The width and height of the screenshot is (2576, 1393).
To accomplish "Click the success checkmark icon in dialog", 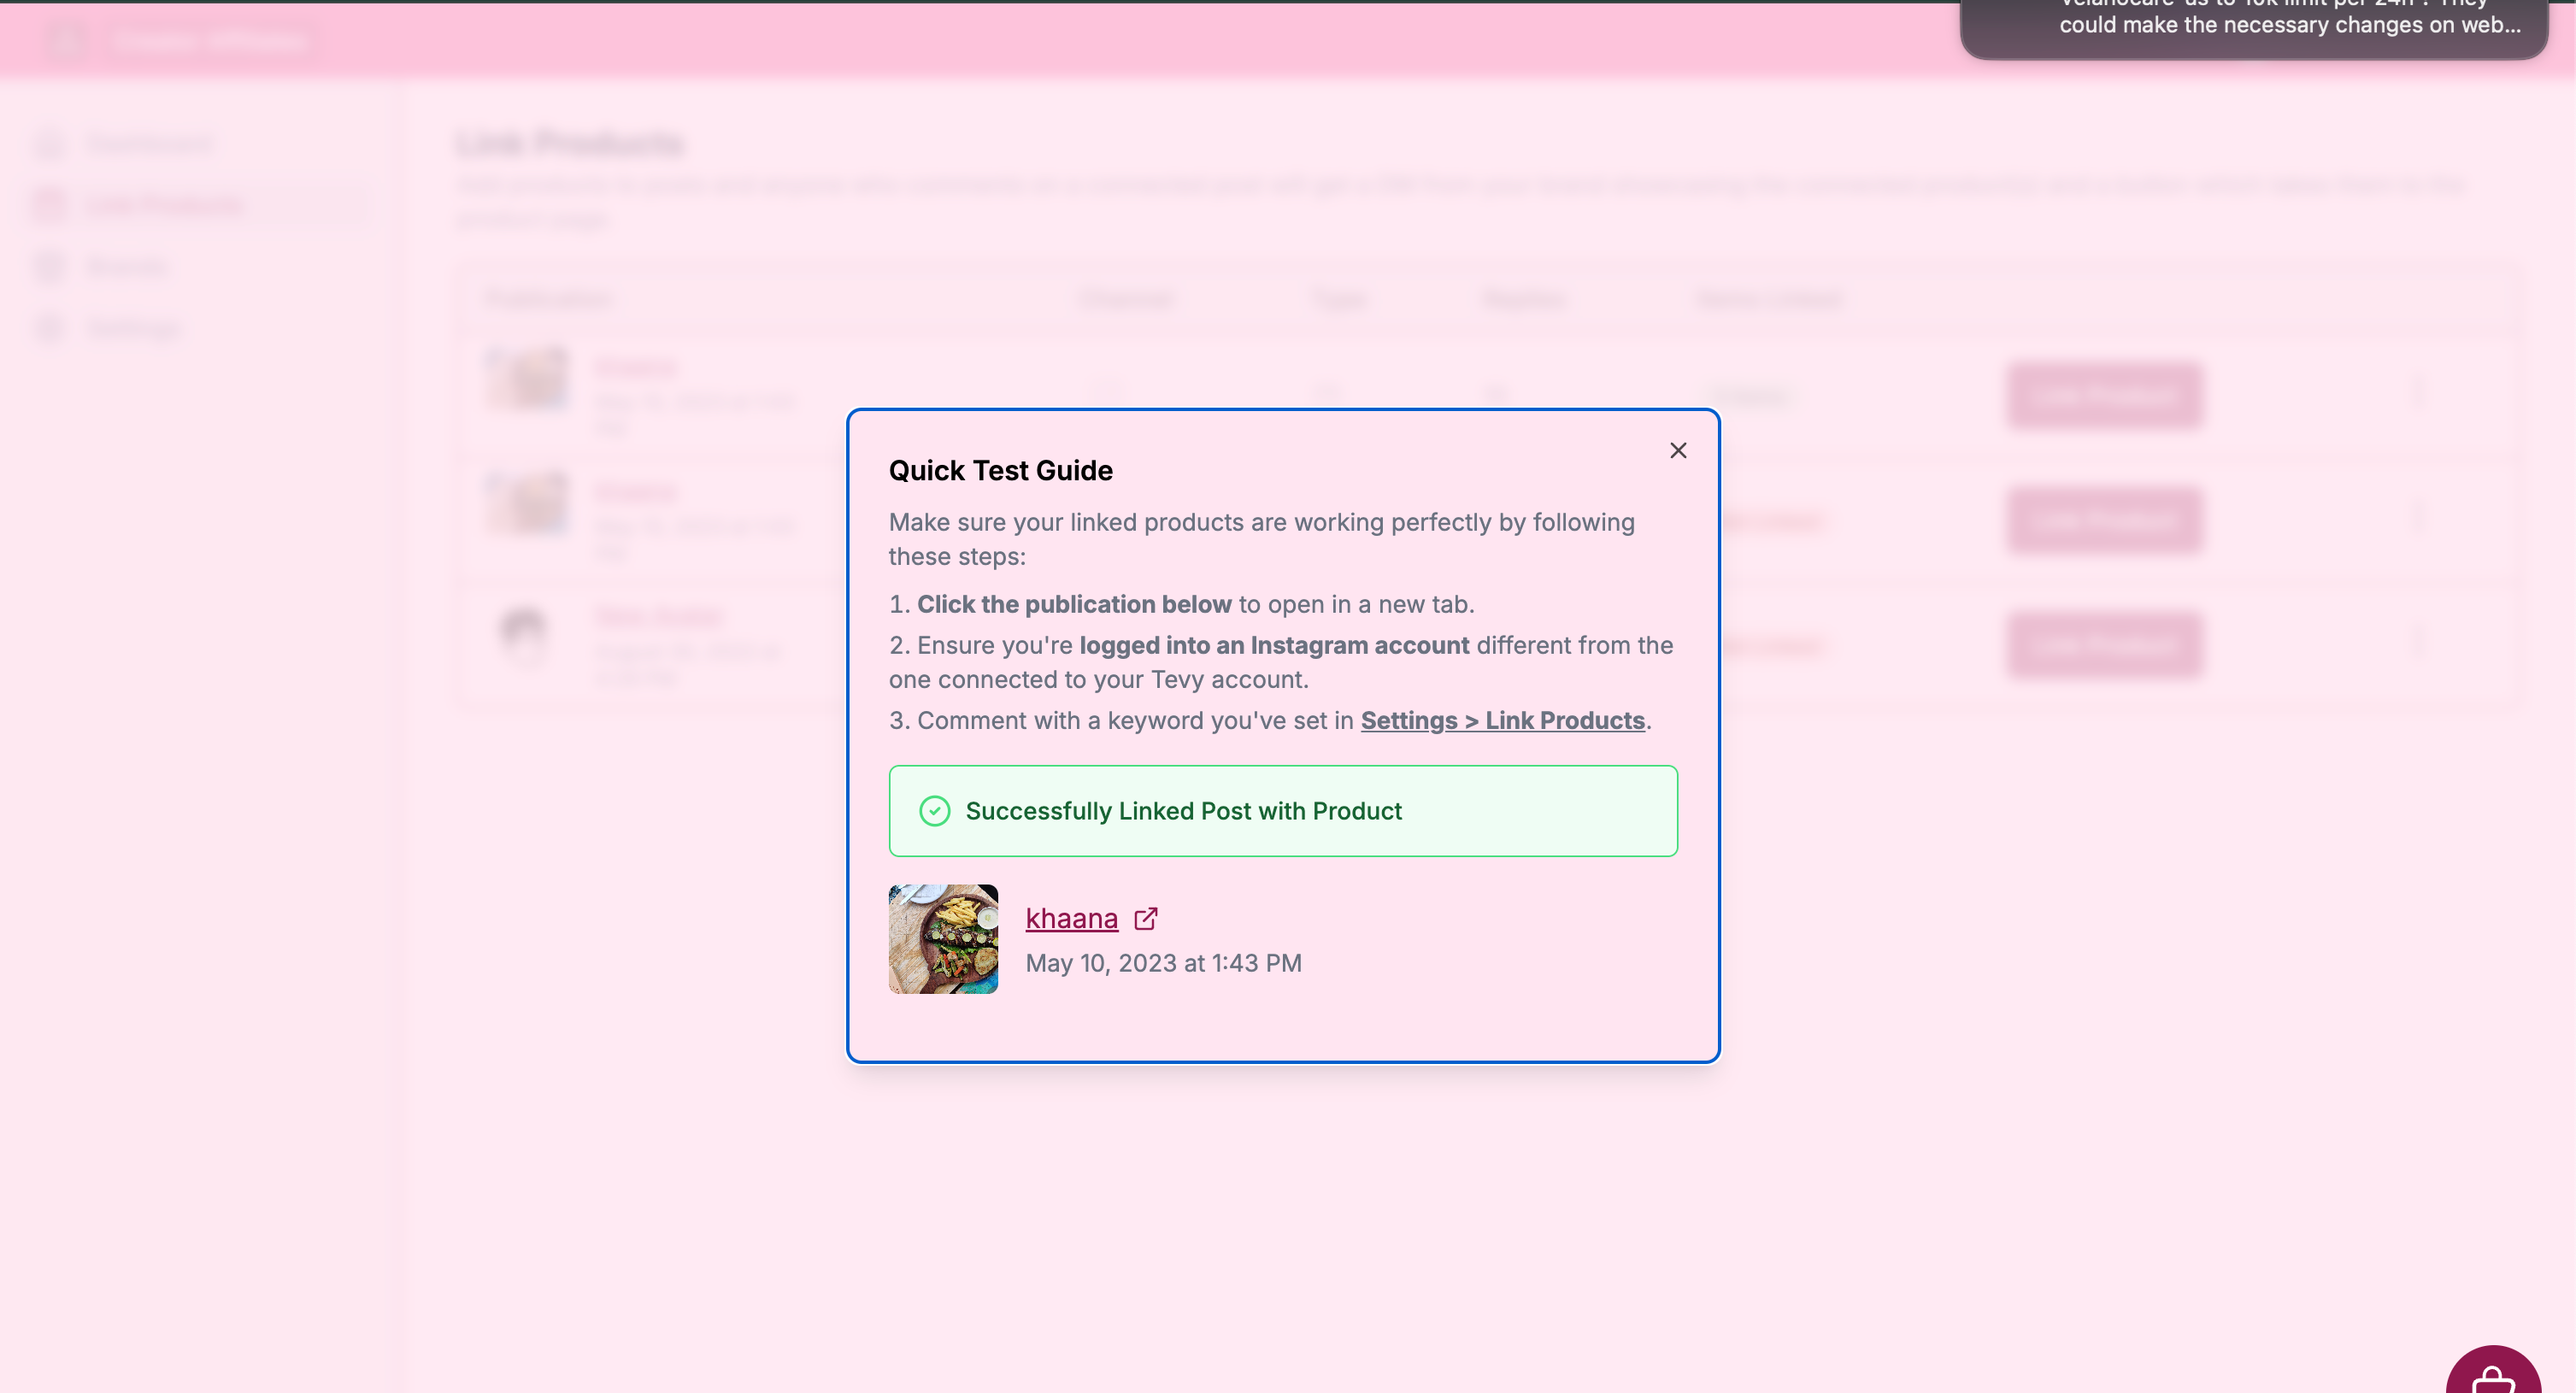I will (x=935, y=809).
